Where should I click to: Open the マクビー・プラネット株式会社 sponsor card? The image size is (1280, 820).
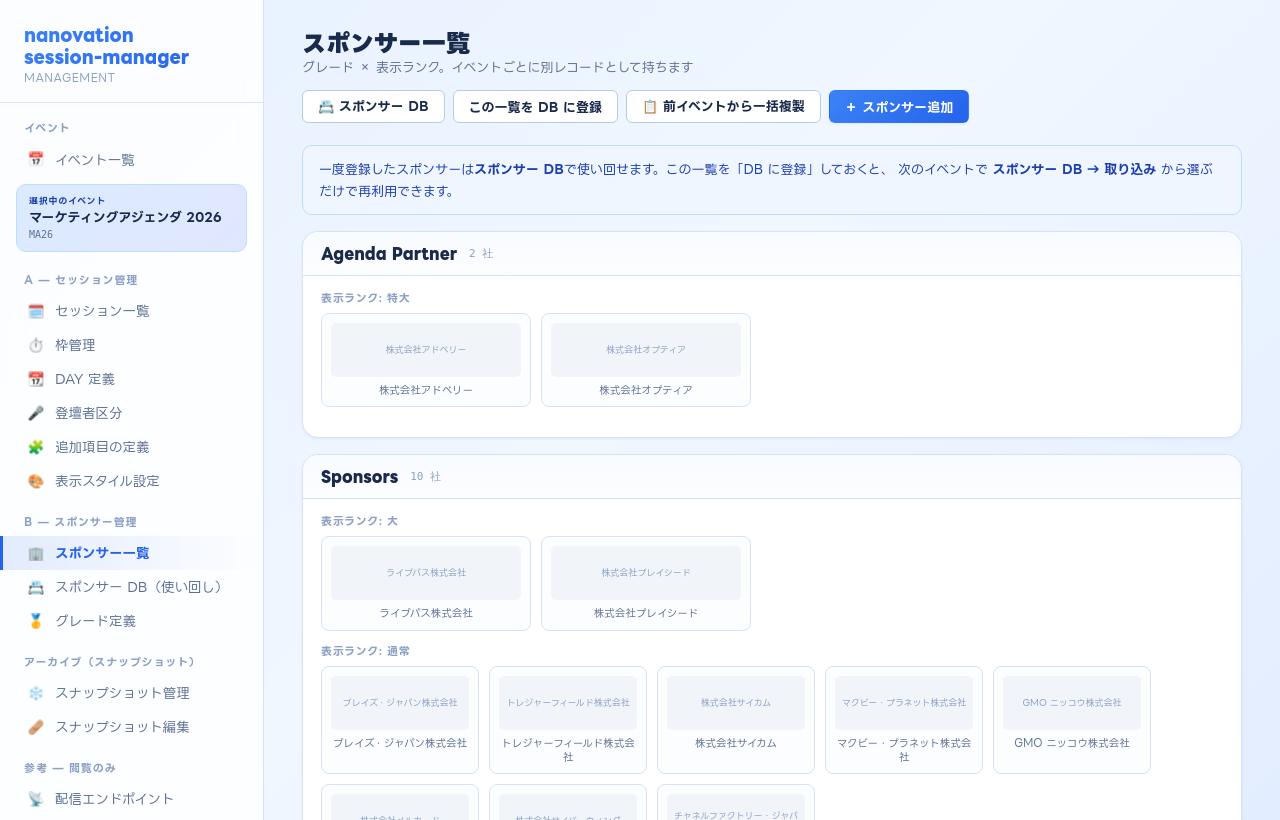point(904,720)
